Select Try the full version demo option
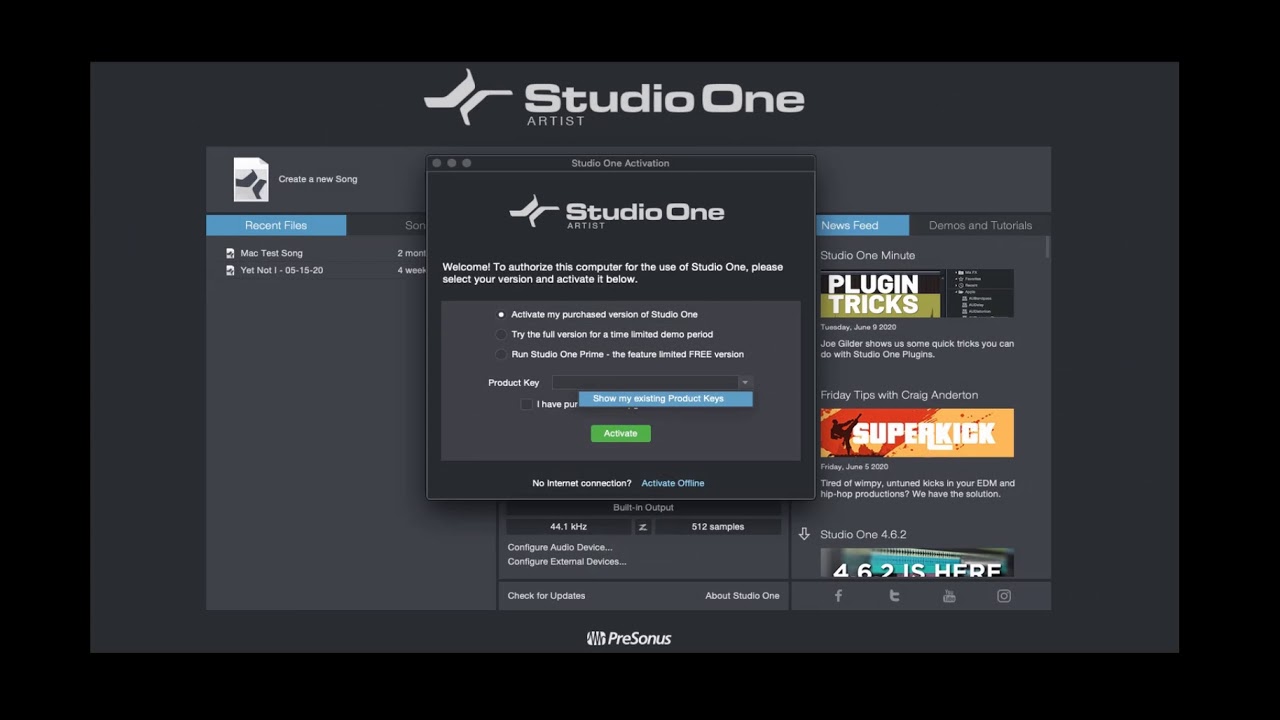Screen dimensions: 1280x720 (501, 334)
